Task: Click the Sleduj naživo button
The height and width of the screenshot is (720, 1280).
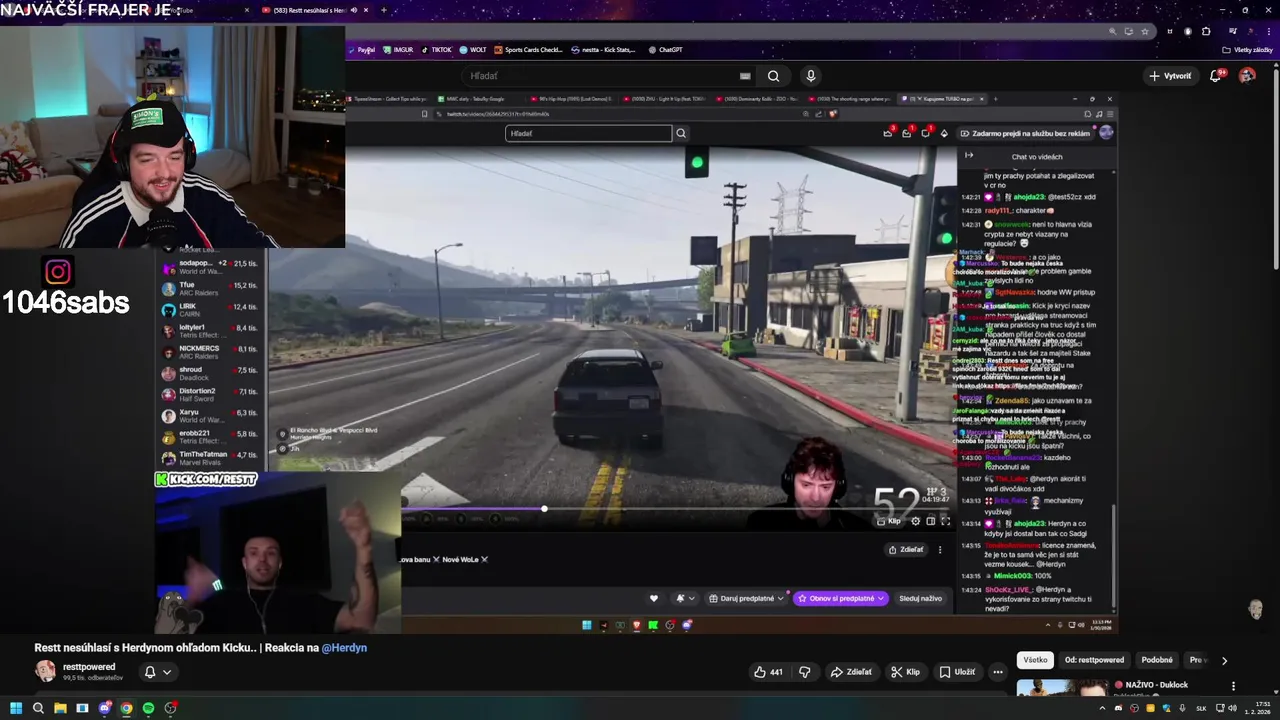Action: tap(920, 598)
